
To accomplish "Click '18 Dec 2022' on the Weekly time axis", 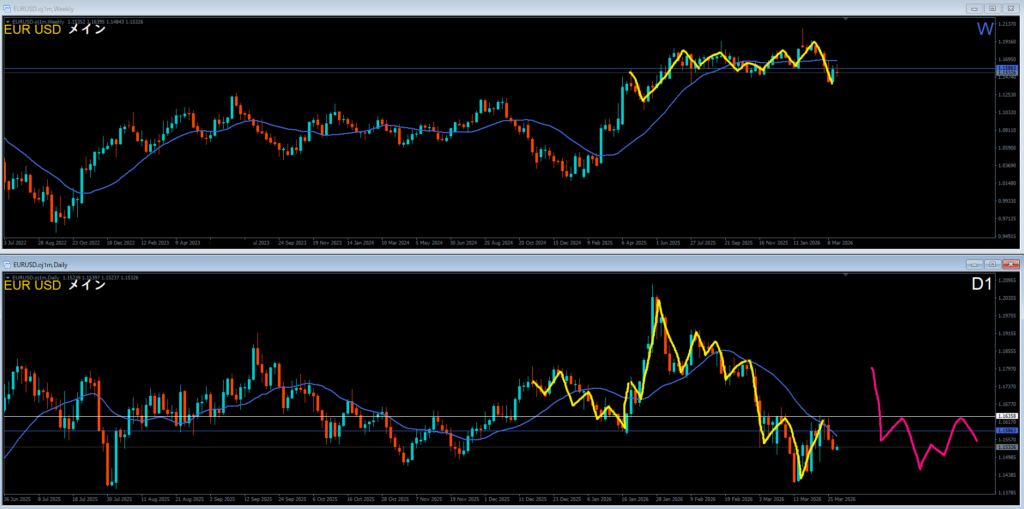I will 120,242.
